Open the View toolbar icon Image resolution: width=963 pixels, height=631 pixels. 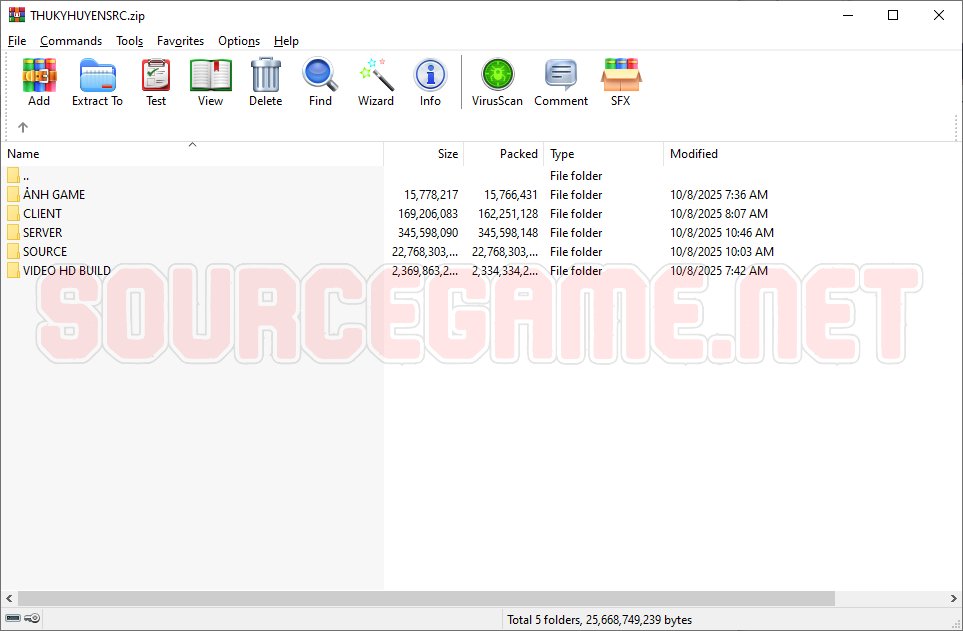click(x=210, y=81)
